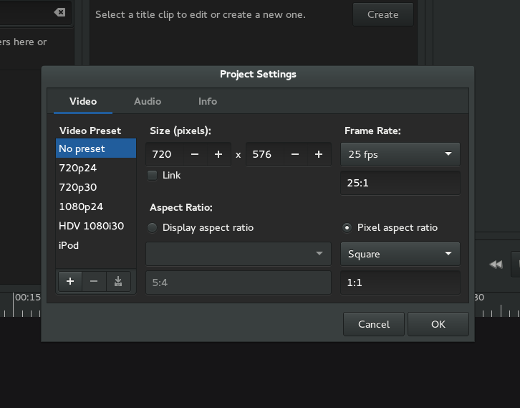520x408 pixels.
Task: Click the 25:1 frame rate field
Action: click(400, 183)
